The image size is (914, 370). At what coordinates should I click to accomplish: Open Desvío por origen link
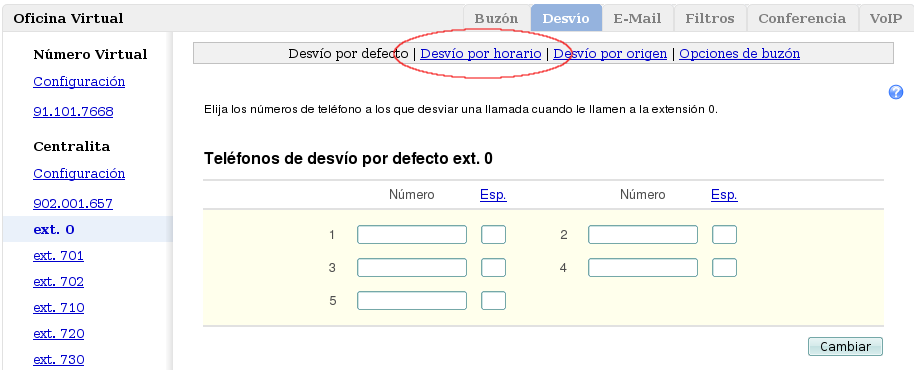(x=610, y=54)
